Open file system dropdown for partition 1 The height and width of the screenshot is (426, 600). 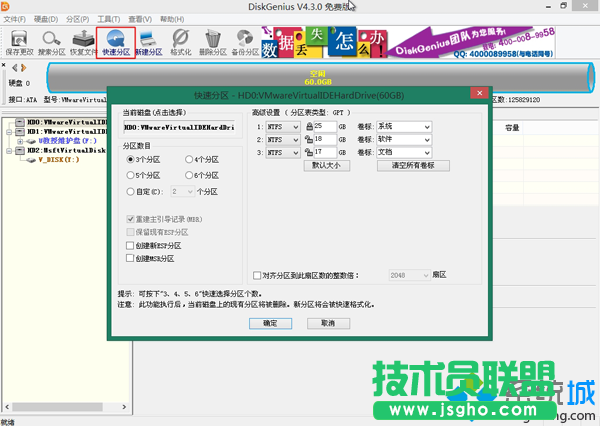pos(283,127)
